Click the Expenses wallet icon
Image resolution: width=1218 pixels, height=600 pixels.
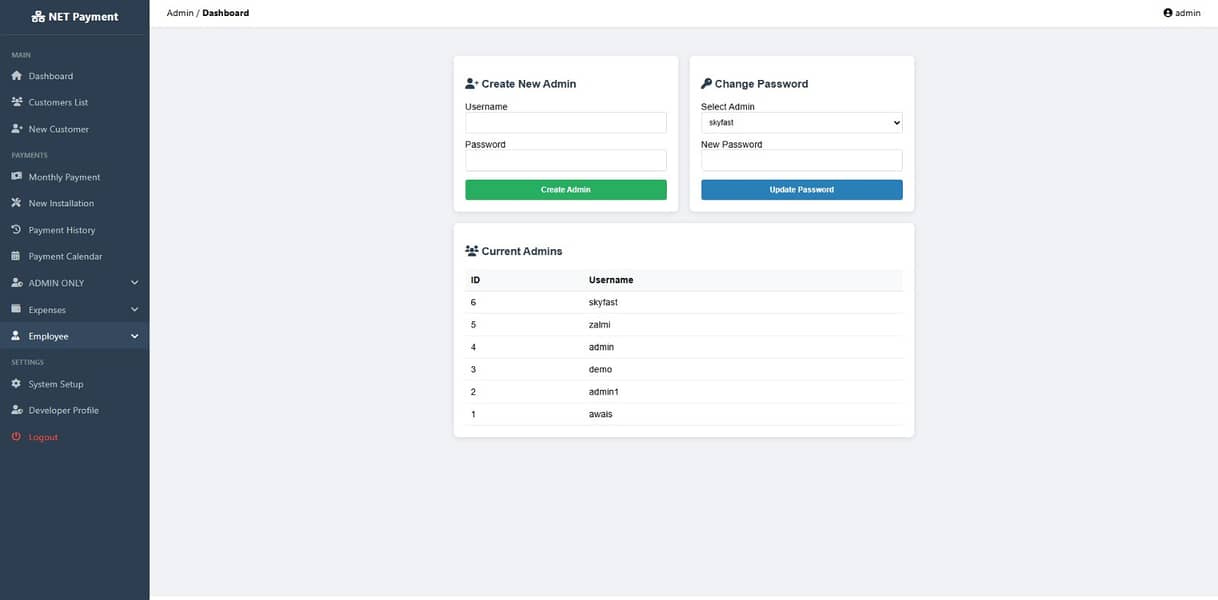pyautogui.click(x=16, y=309)
